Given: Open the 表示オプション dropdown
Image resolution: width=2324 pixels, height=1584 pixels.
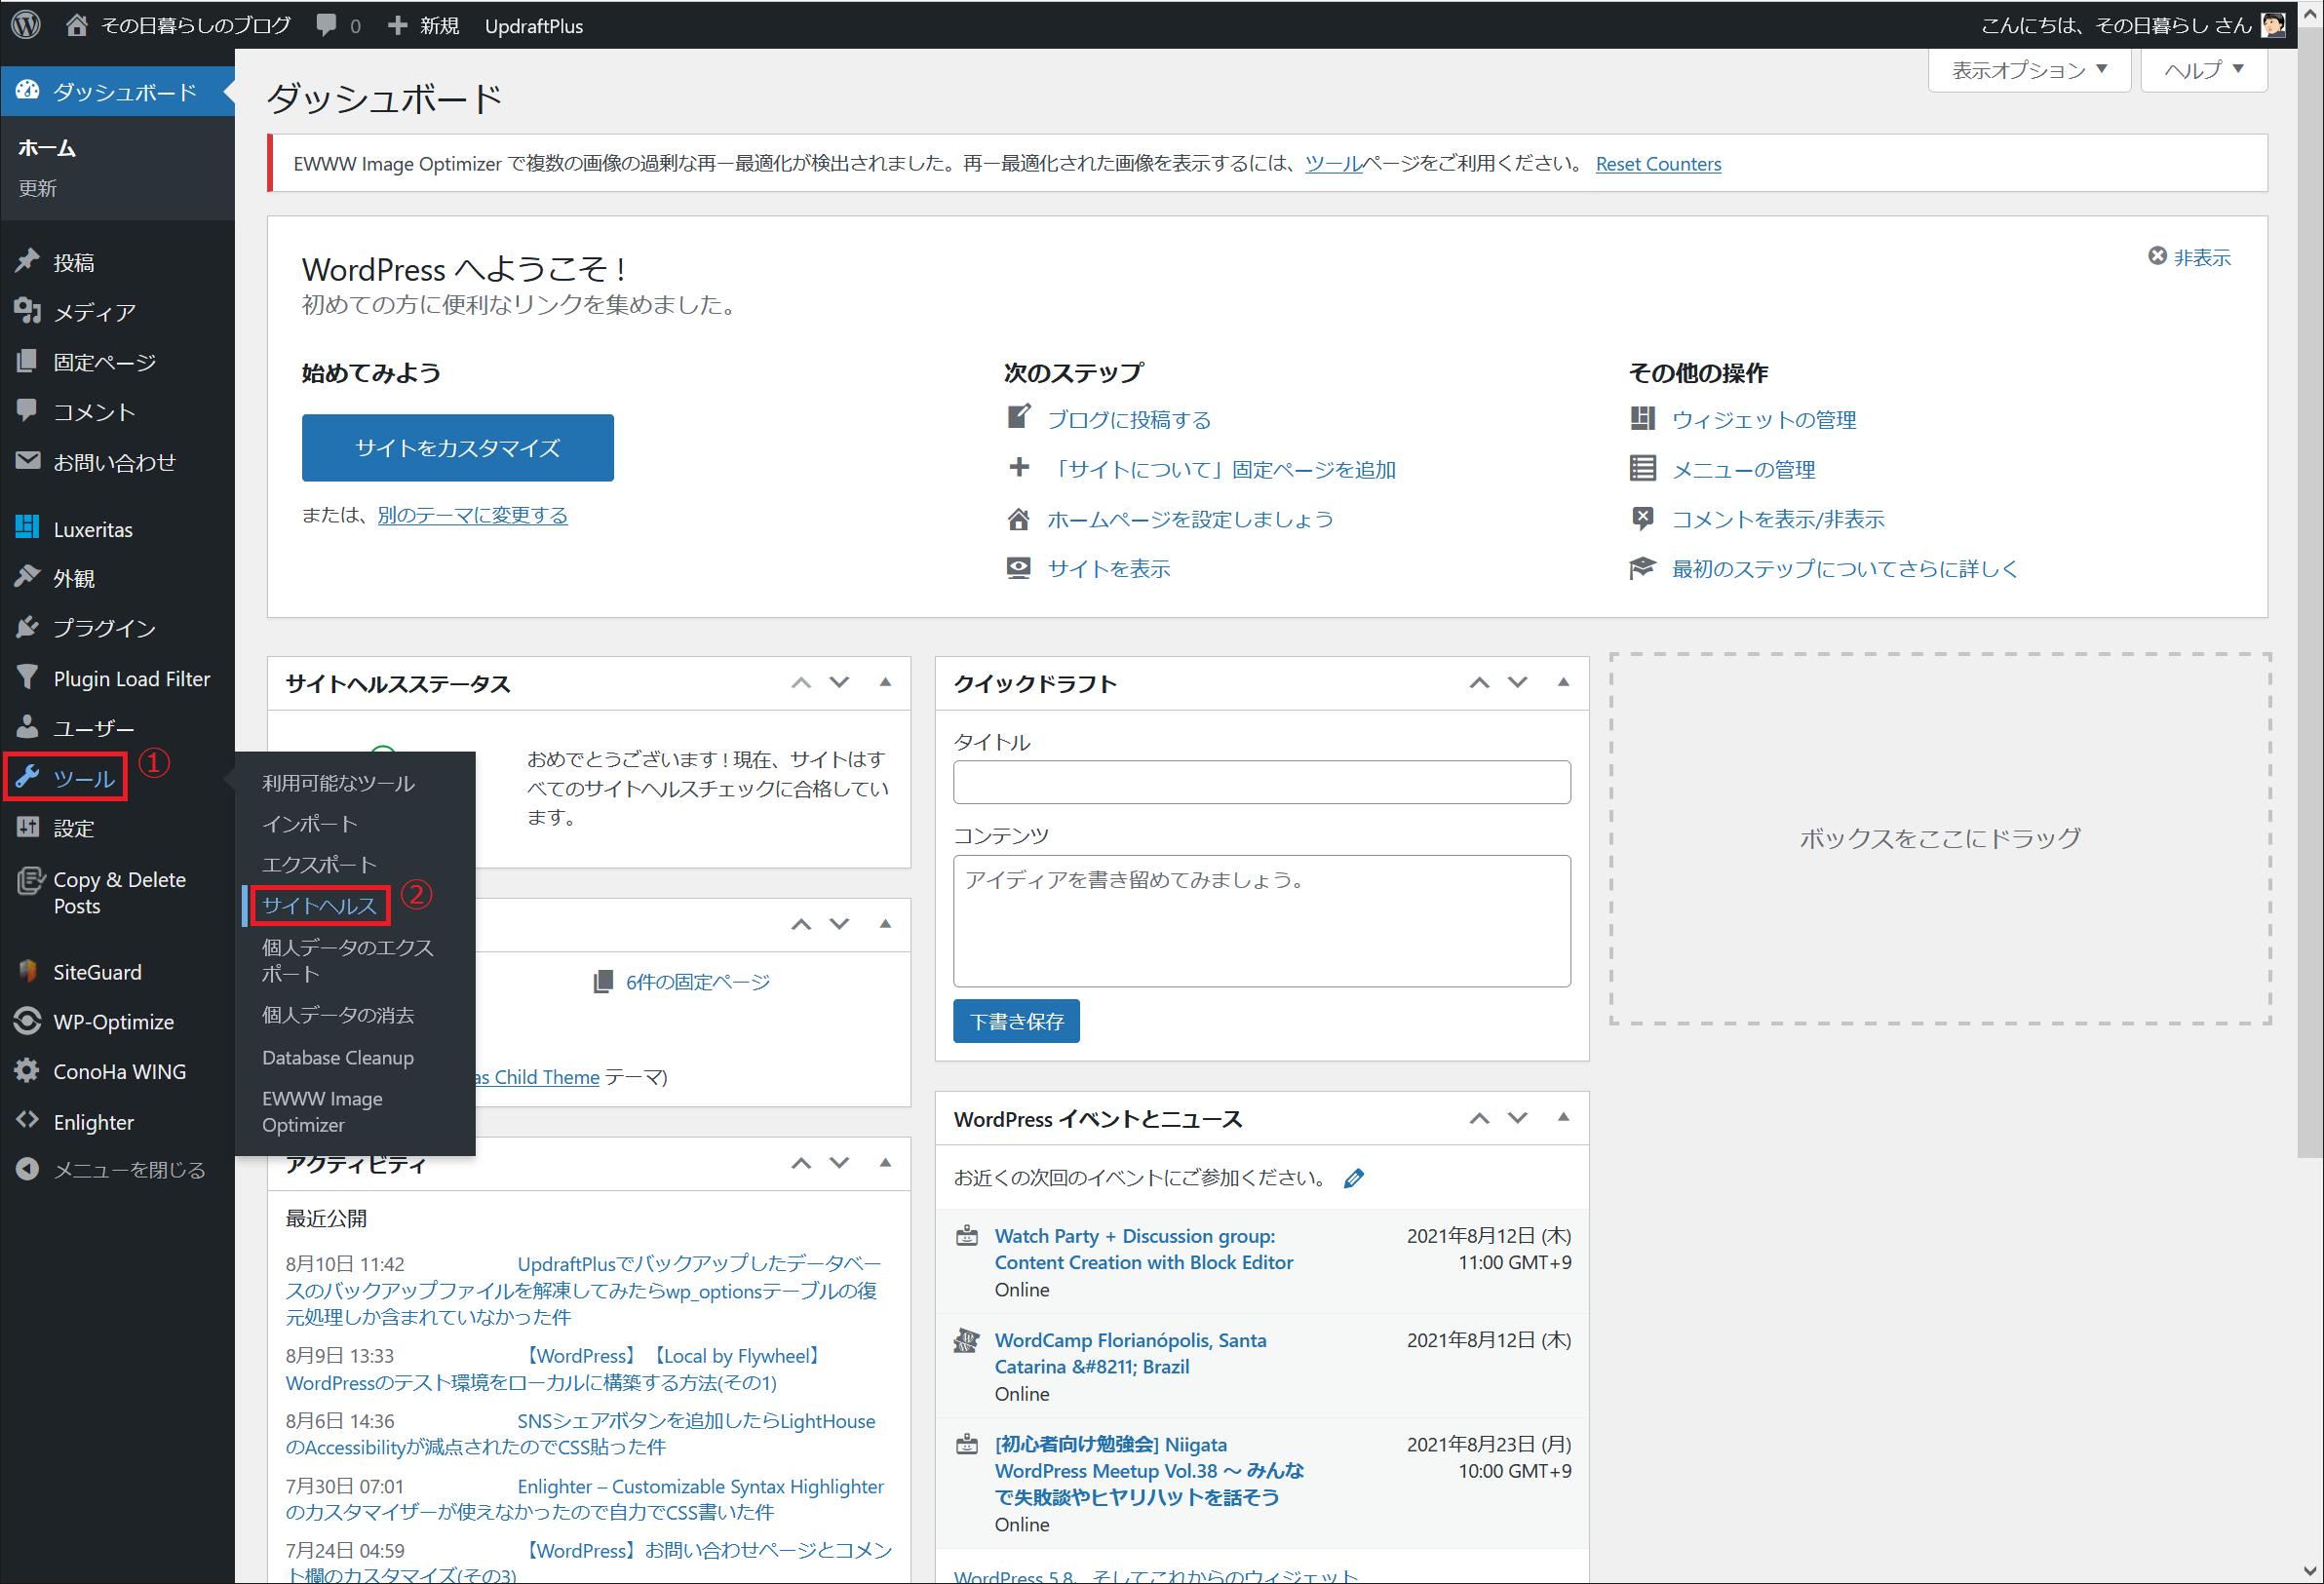Looking at the screenshot, I should [2029, 70].
